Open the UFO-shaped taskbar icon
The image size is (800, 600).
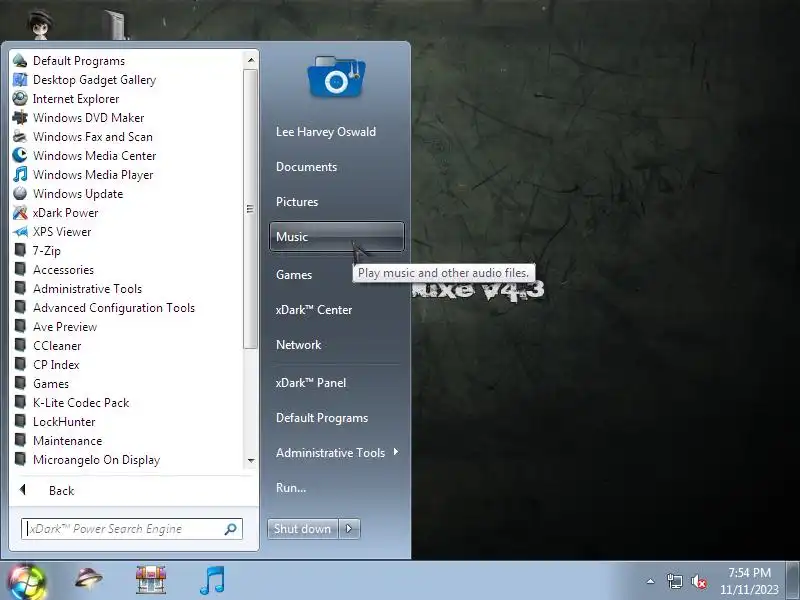(89, 579)
